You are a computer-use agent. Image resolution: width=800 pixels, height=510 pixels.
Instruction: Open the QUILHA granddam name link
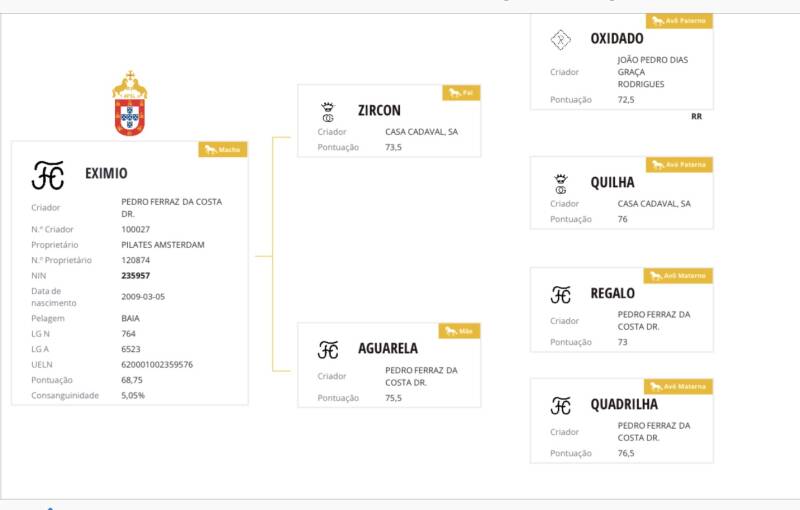(612, 183)
